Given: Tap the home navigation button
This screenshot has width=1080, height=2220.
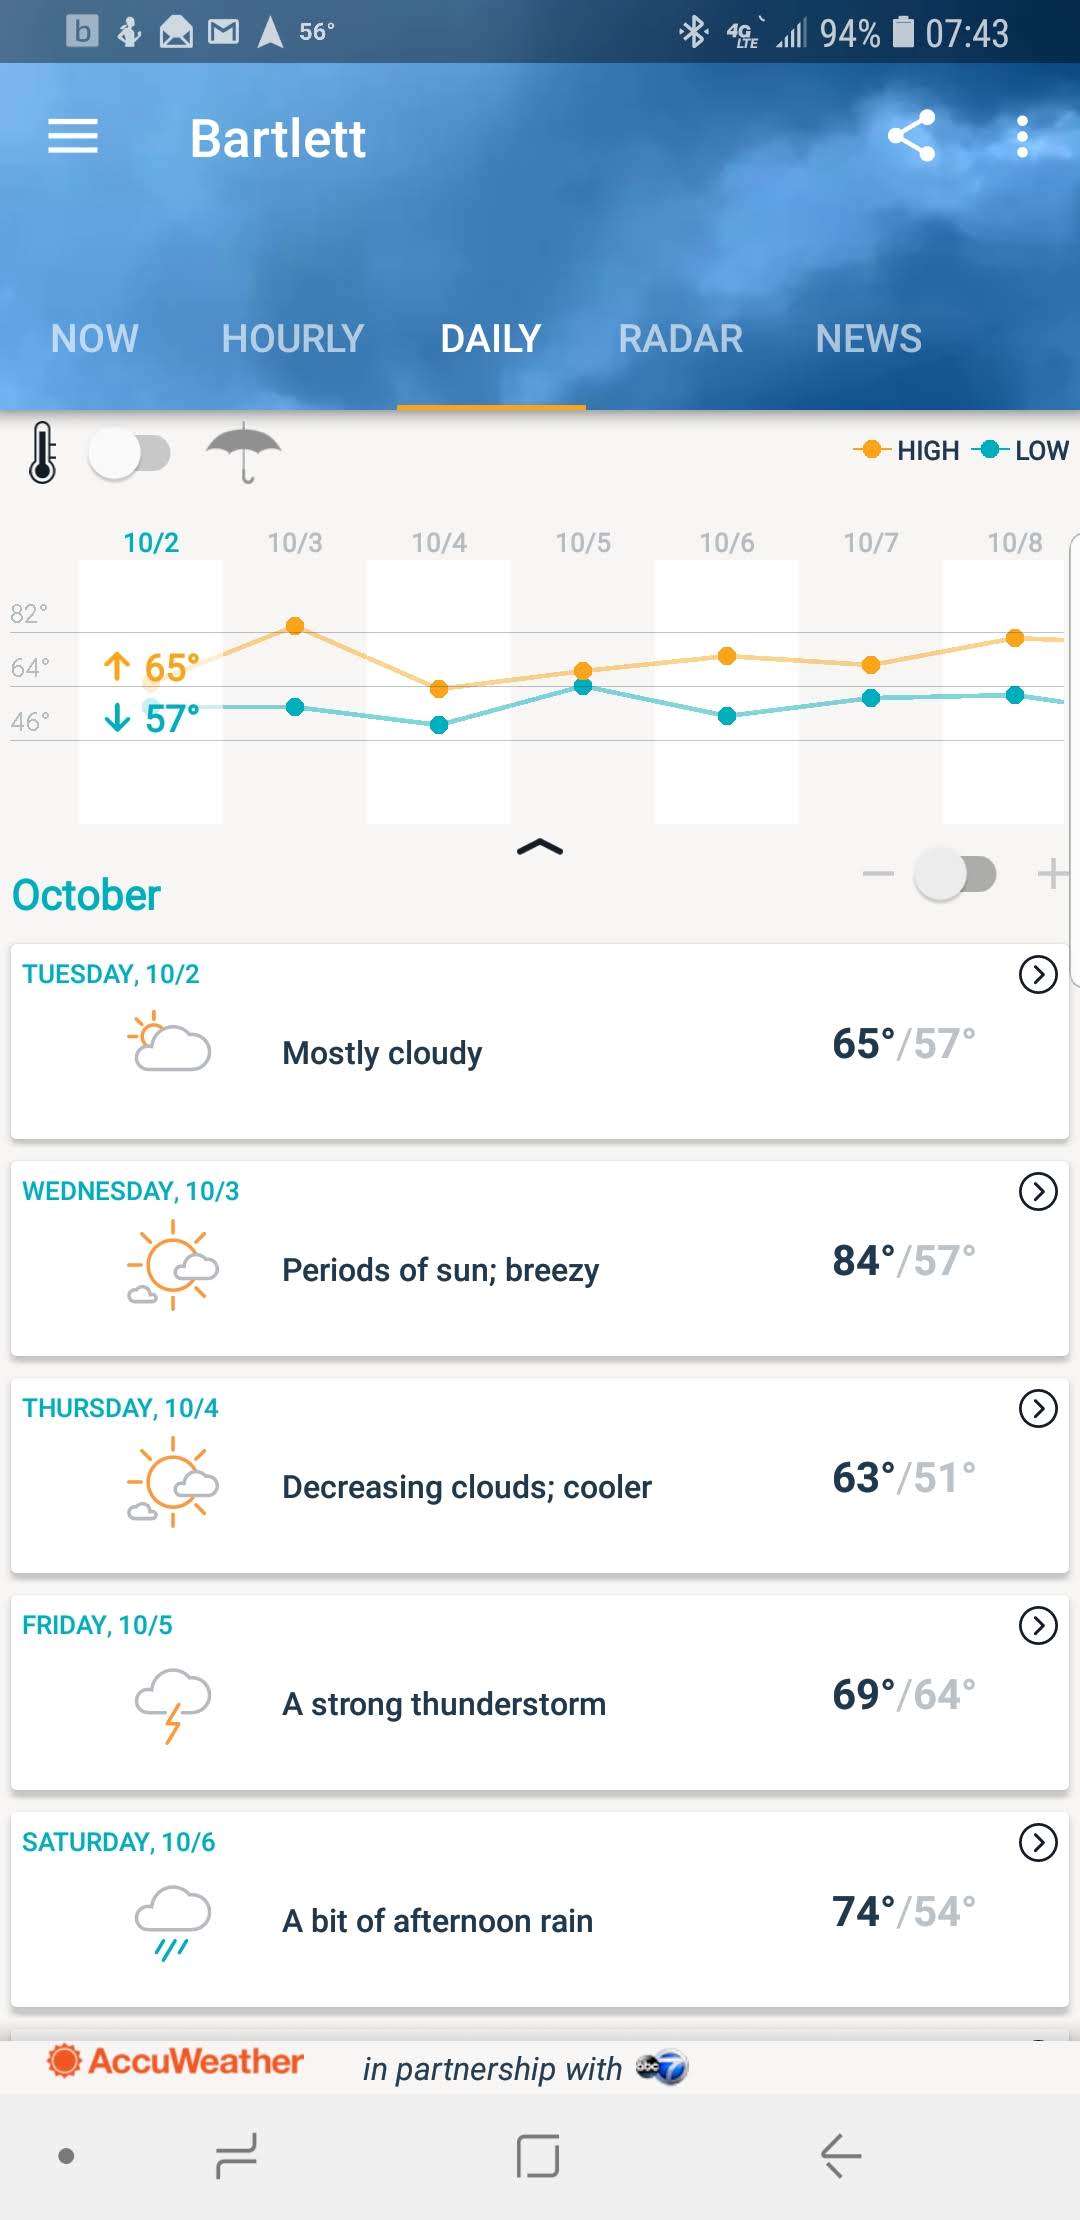Looking at the screenshot, I should coord(538,2155).
